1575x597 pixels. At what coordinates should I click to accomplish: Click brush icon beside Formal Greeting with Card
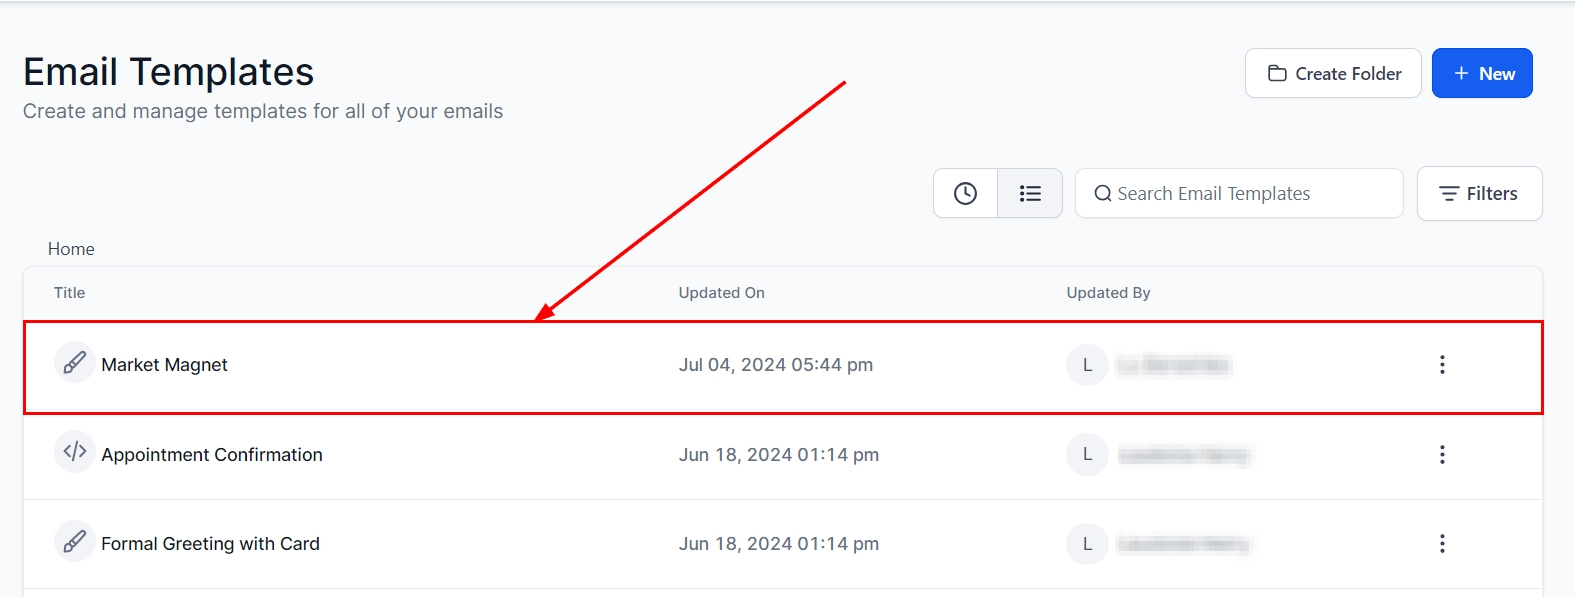[x=74, y=542]
